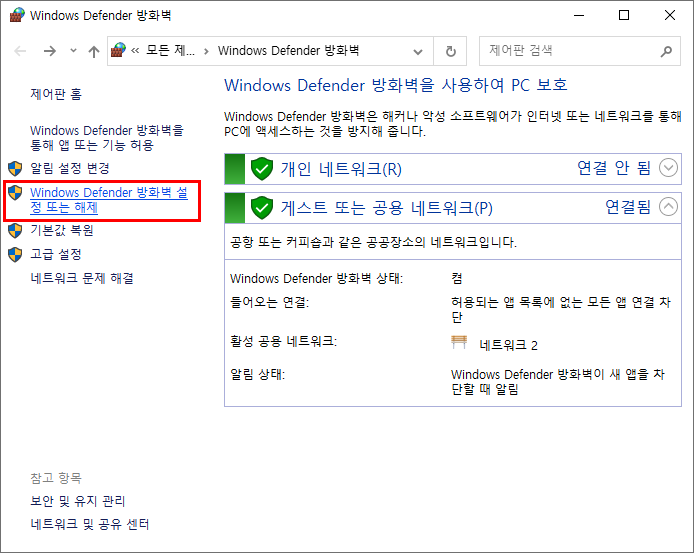The height and width of the screenshot is (553, 694).
Task: Open the 제어판 홈 link
Action: 56,94
